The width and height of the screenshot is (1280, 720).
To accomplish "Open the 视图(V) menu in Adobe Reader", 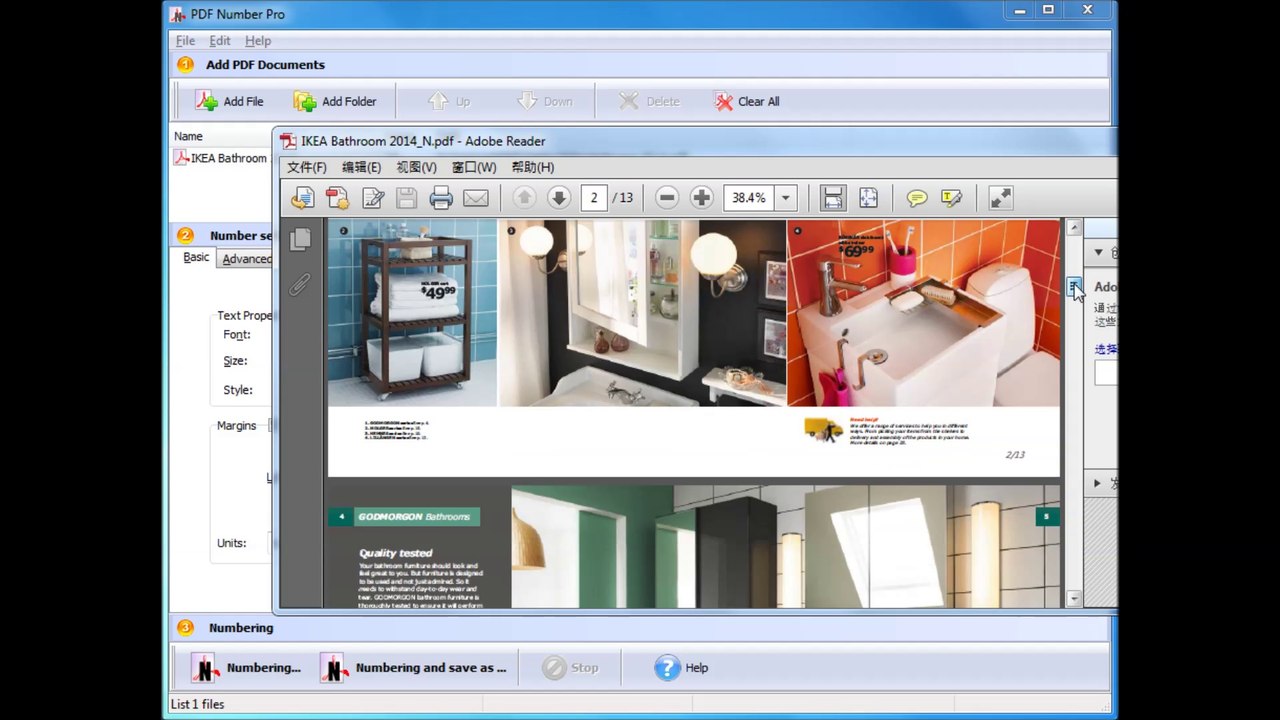I will [416, 167].
